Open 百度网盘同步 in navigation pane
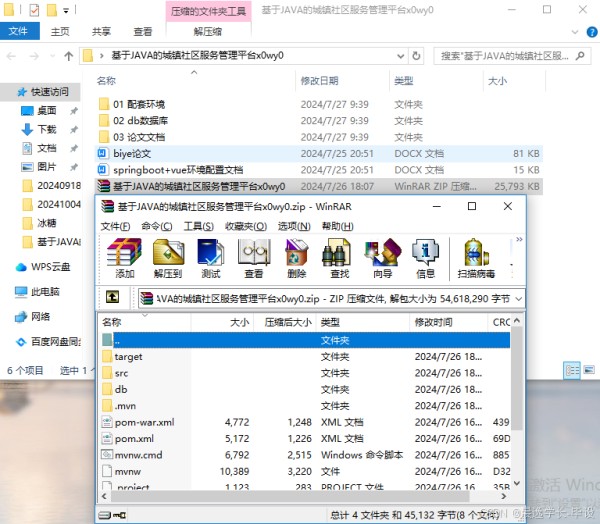Screen dimensions: 600x524 click(47, 341)
